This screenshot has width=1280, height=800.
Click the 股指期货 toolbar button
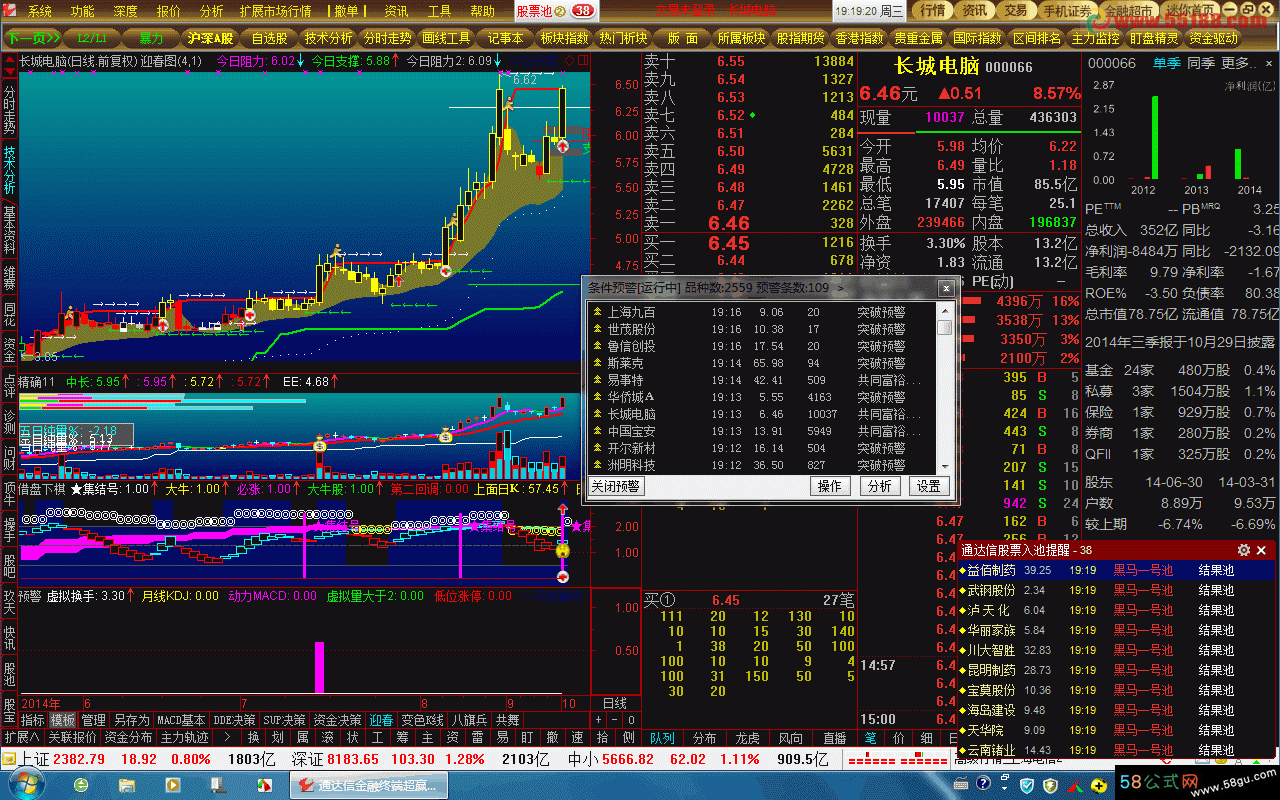click(x=801, y=38)
